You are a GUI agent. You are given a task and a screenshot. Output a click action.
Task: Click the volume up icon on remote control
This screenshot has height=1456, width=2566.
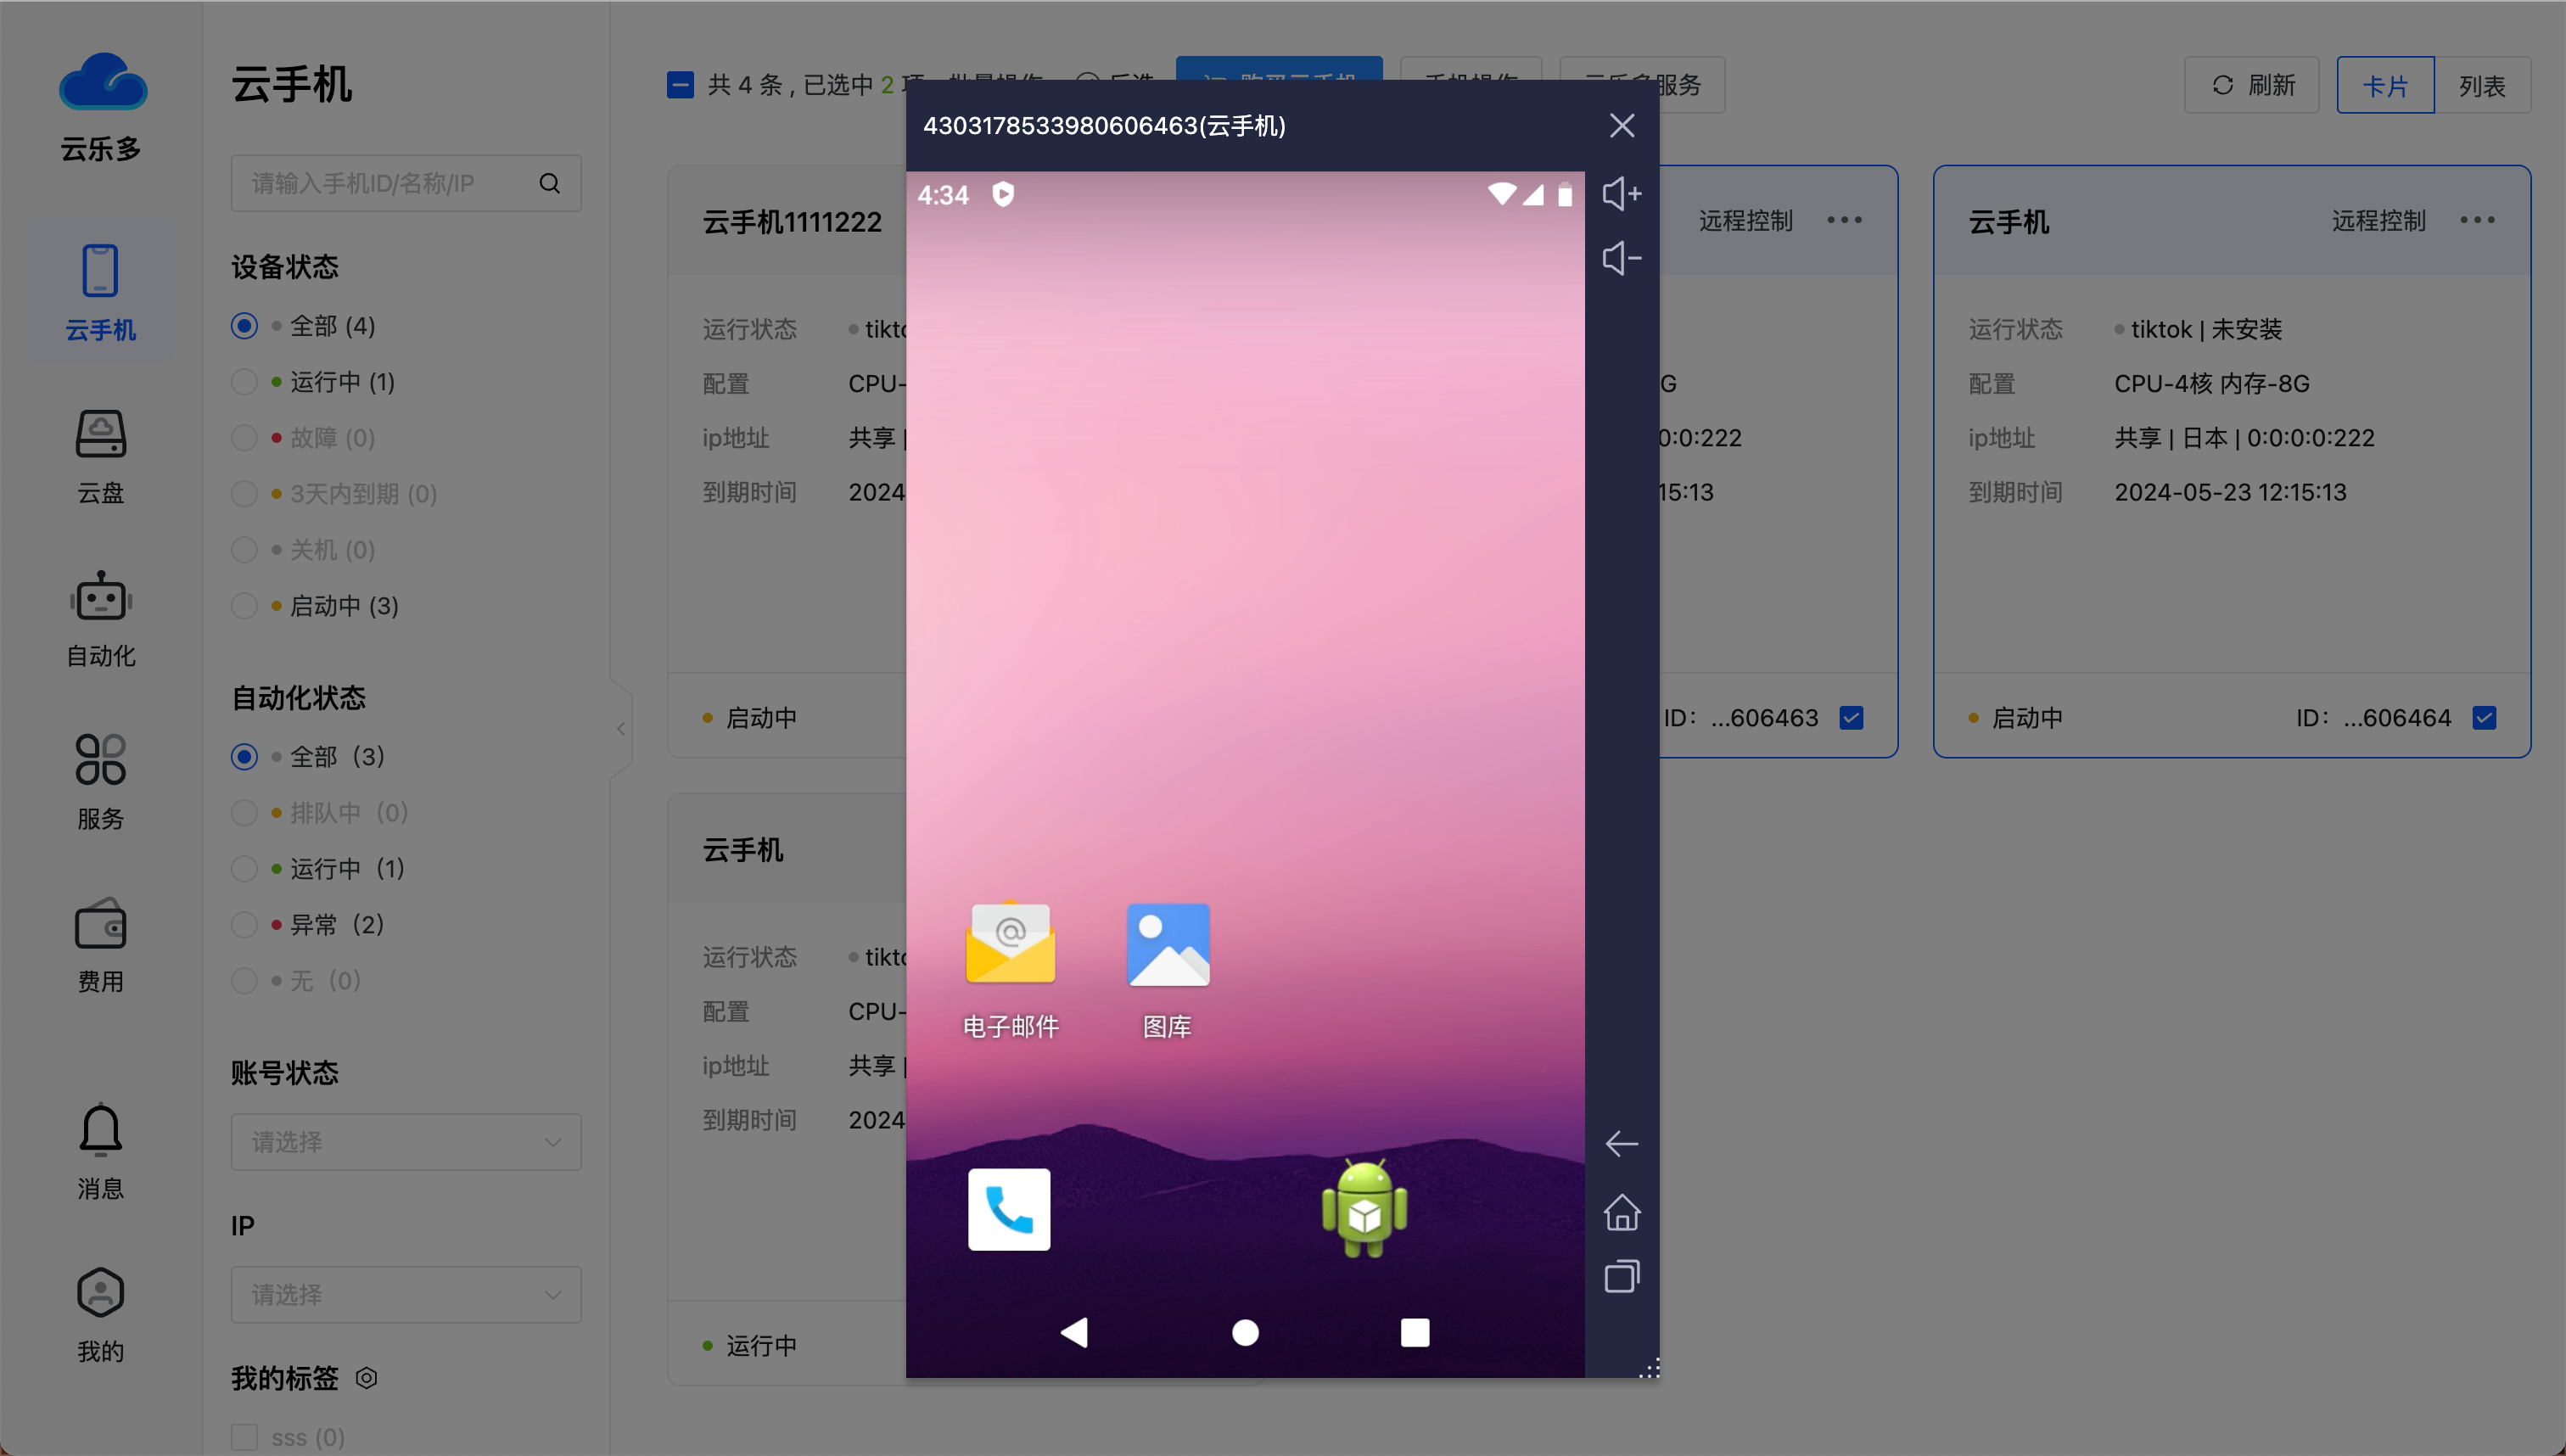tap(1620, 194)
